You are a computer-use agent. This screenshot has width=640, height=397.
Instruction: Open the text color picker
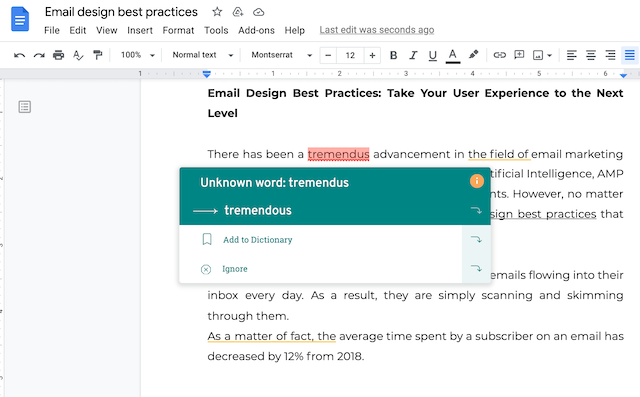pyautogui.click(x=453, y=55)
